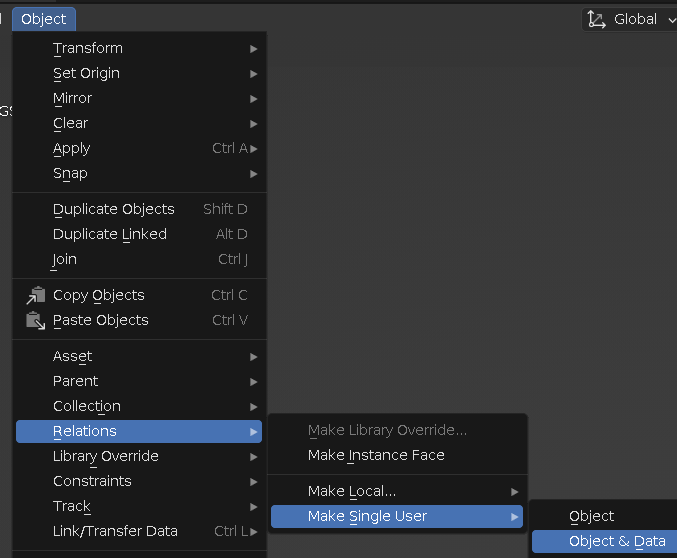Click Join in the Object menu
677x558 pixels.
[65, 259]
